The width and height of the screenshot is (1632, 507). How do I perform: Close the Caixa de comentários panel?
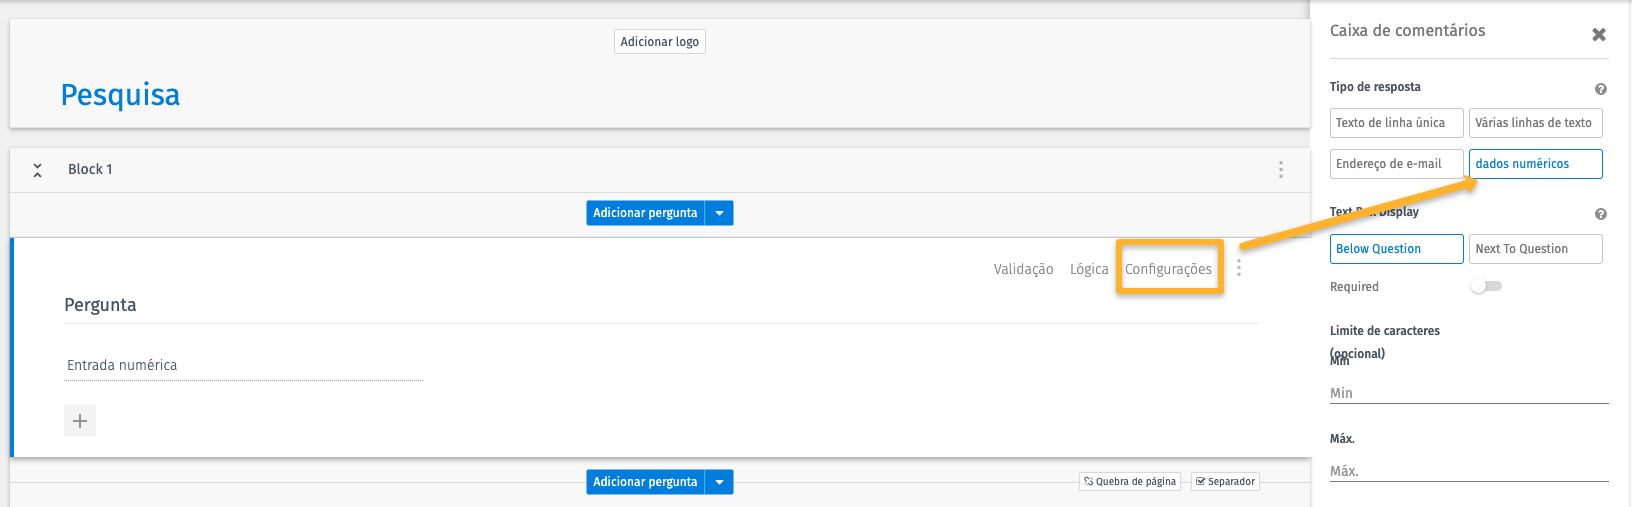point(1599,35)
